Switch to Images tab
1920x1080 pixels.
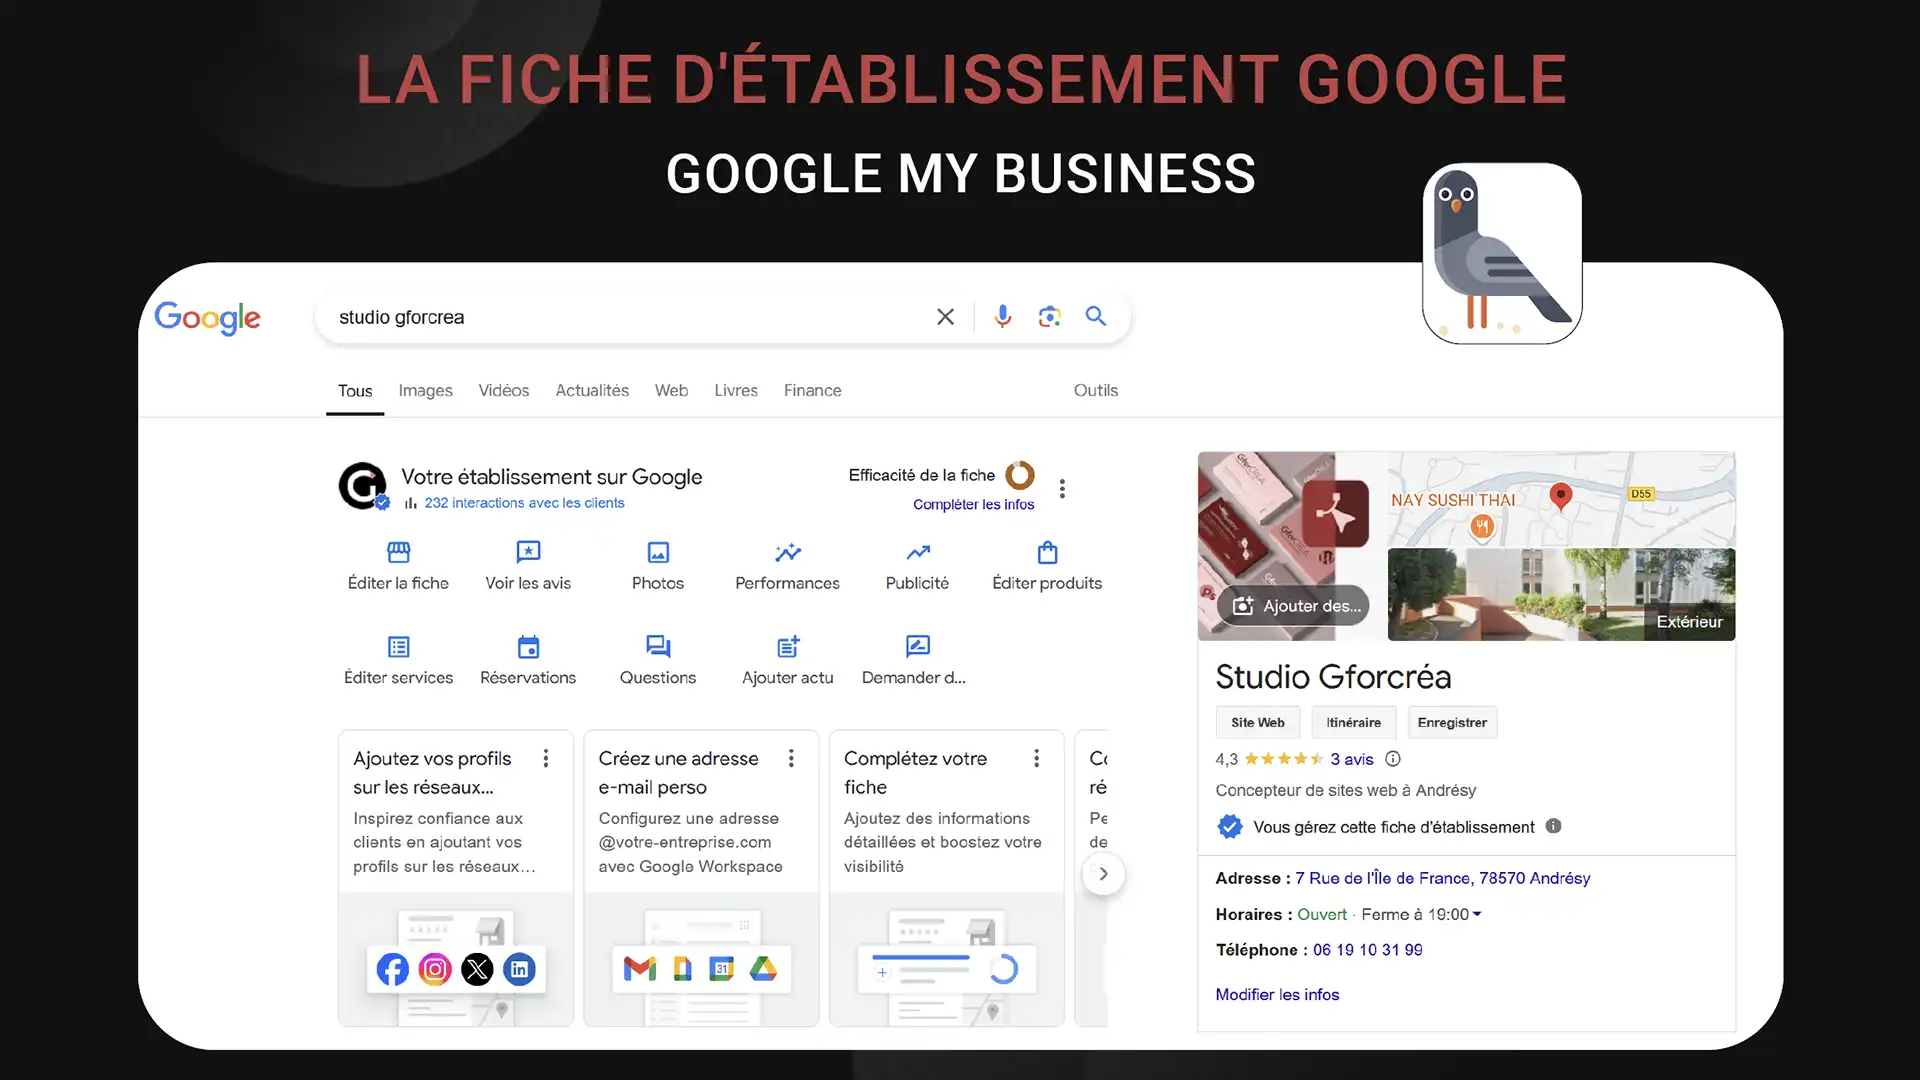425,391
